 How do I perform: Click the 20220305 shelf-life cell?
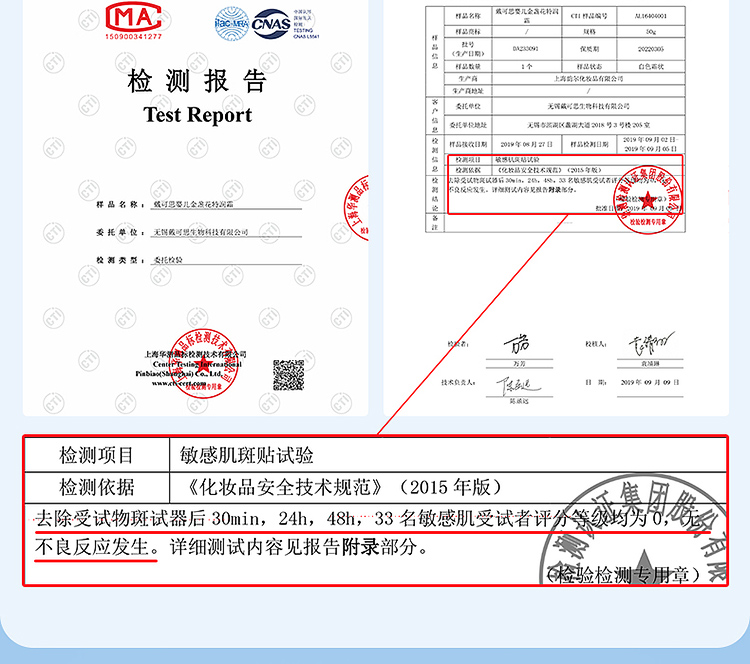click(x=651, y=49)
